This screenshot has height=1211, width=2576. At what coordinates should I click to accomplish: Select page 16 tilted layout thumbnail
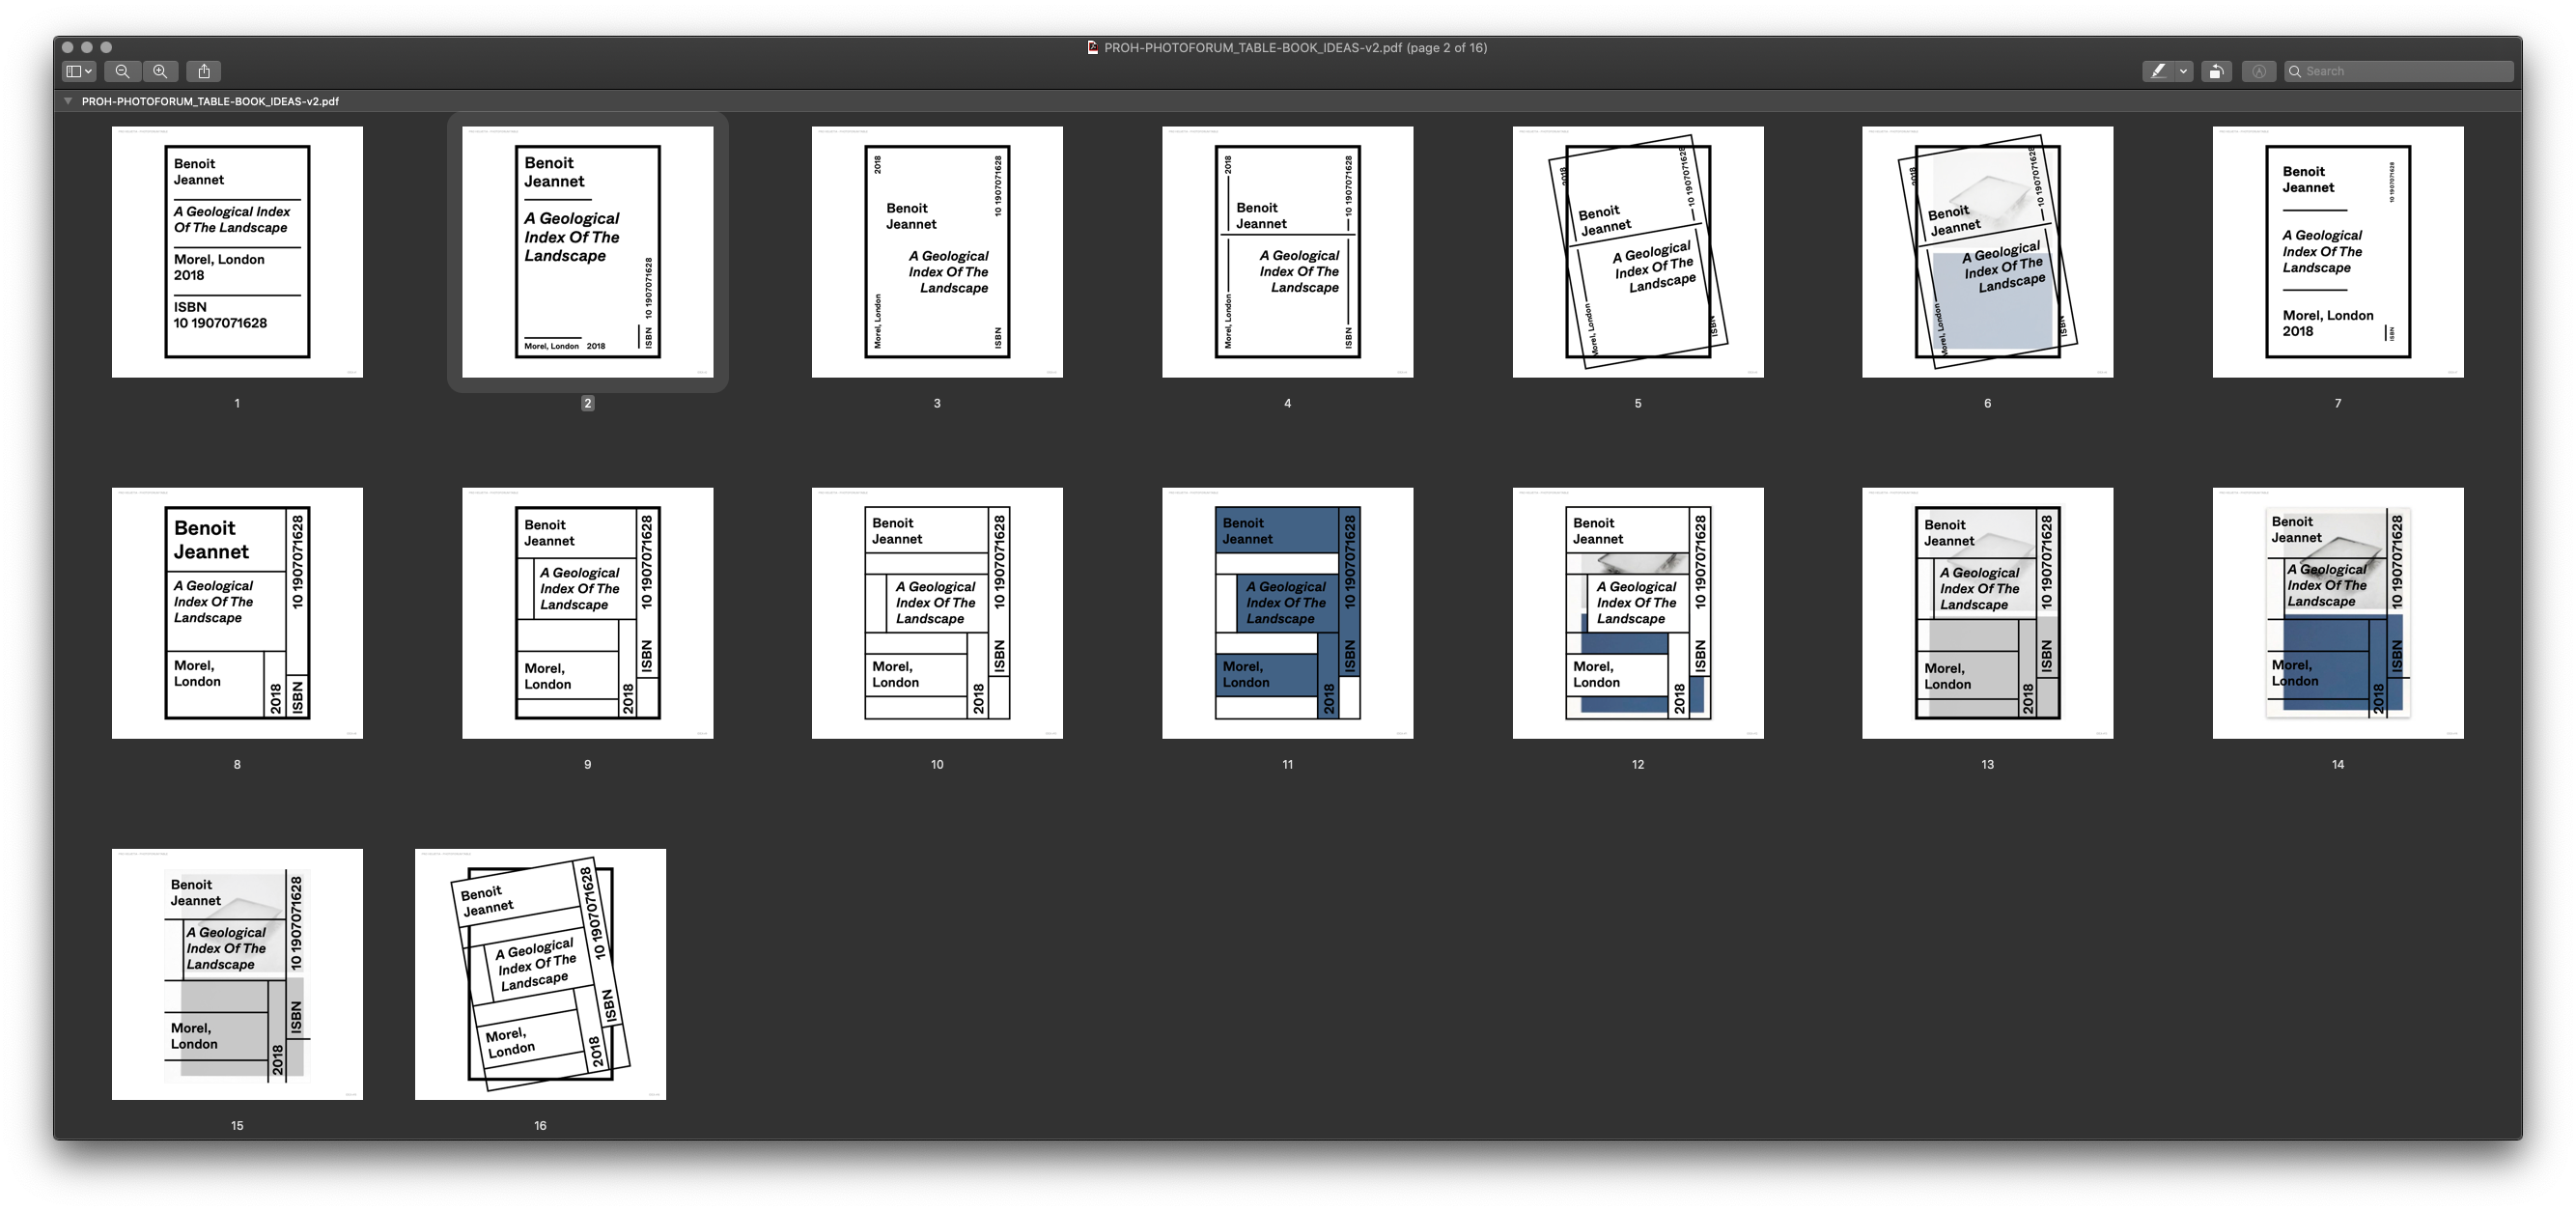(x=540, y=974)
